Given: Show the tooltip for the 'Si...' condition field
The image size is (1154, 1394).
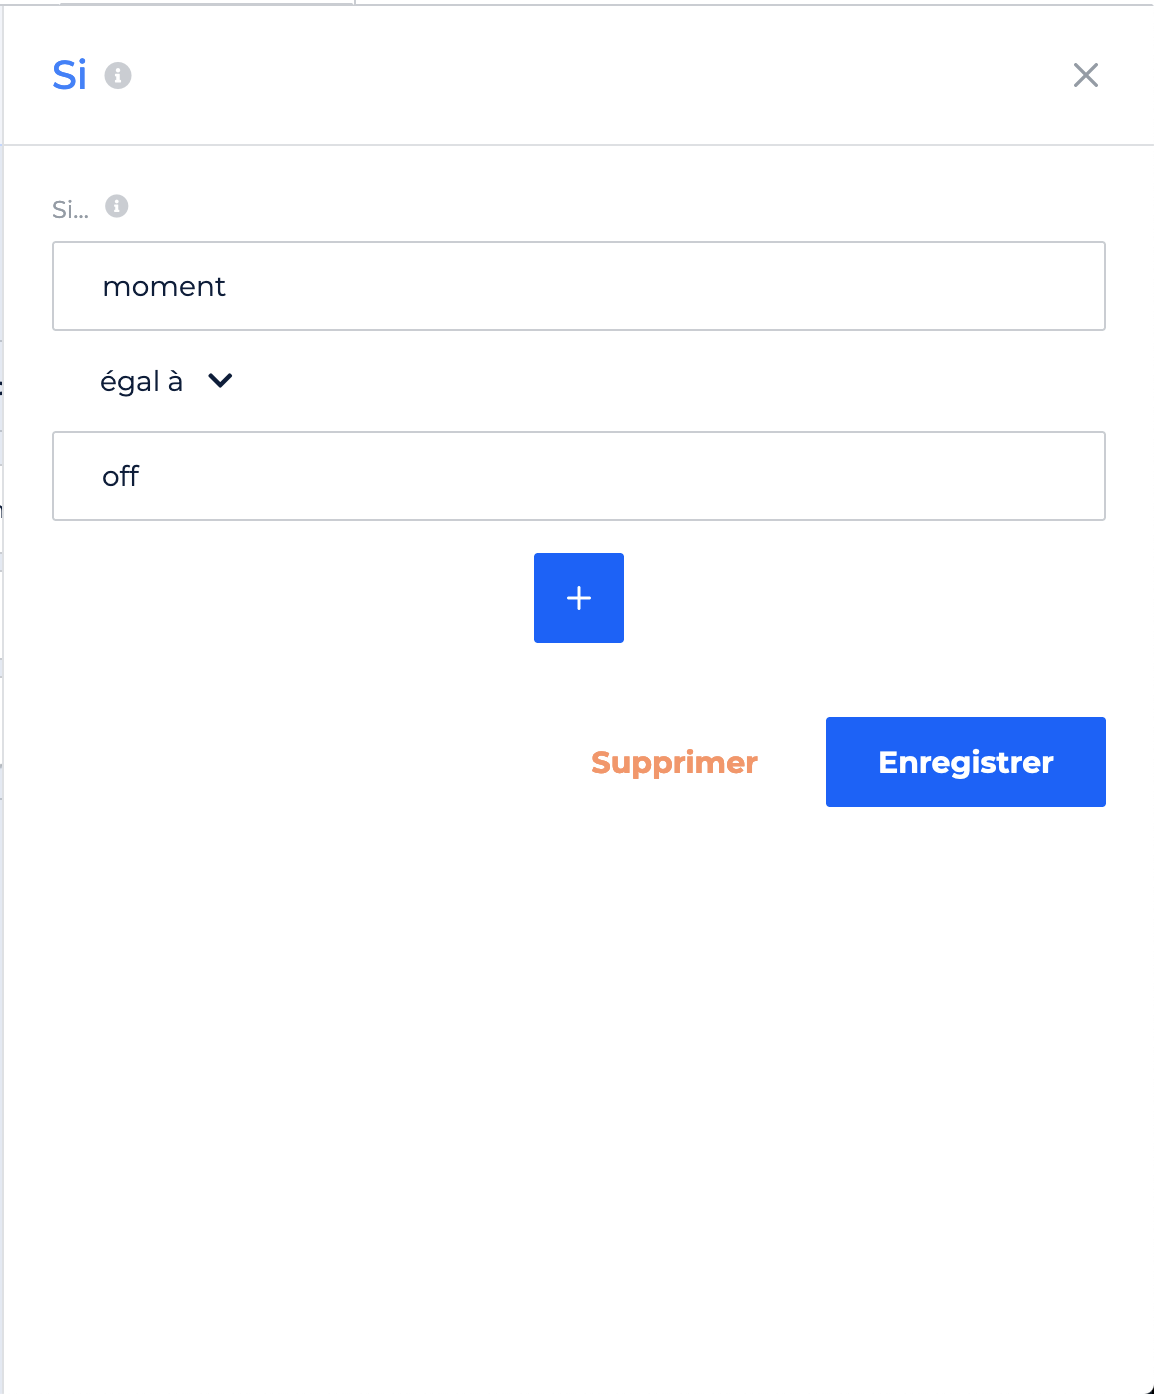Looking at the screenshot, I should (x=117, y=206).
